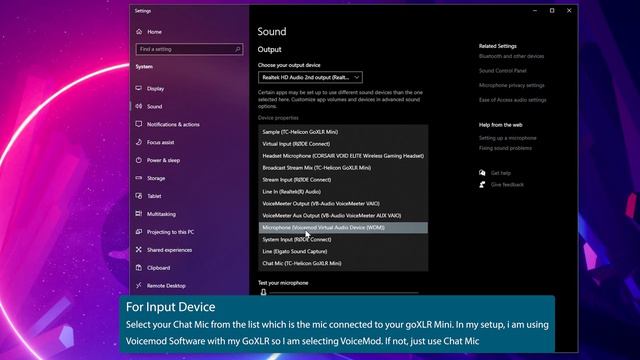
Task: Click the Focus assist moon icon
Action: click(x=139, y=142)
